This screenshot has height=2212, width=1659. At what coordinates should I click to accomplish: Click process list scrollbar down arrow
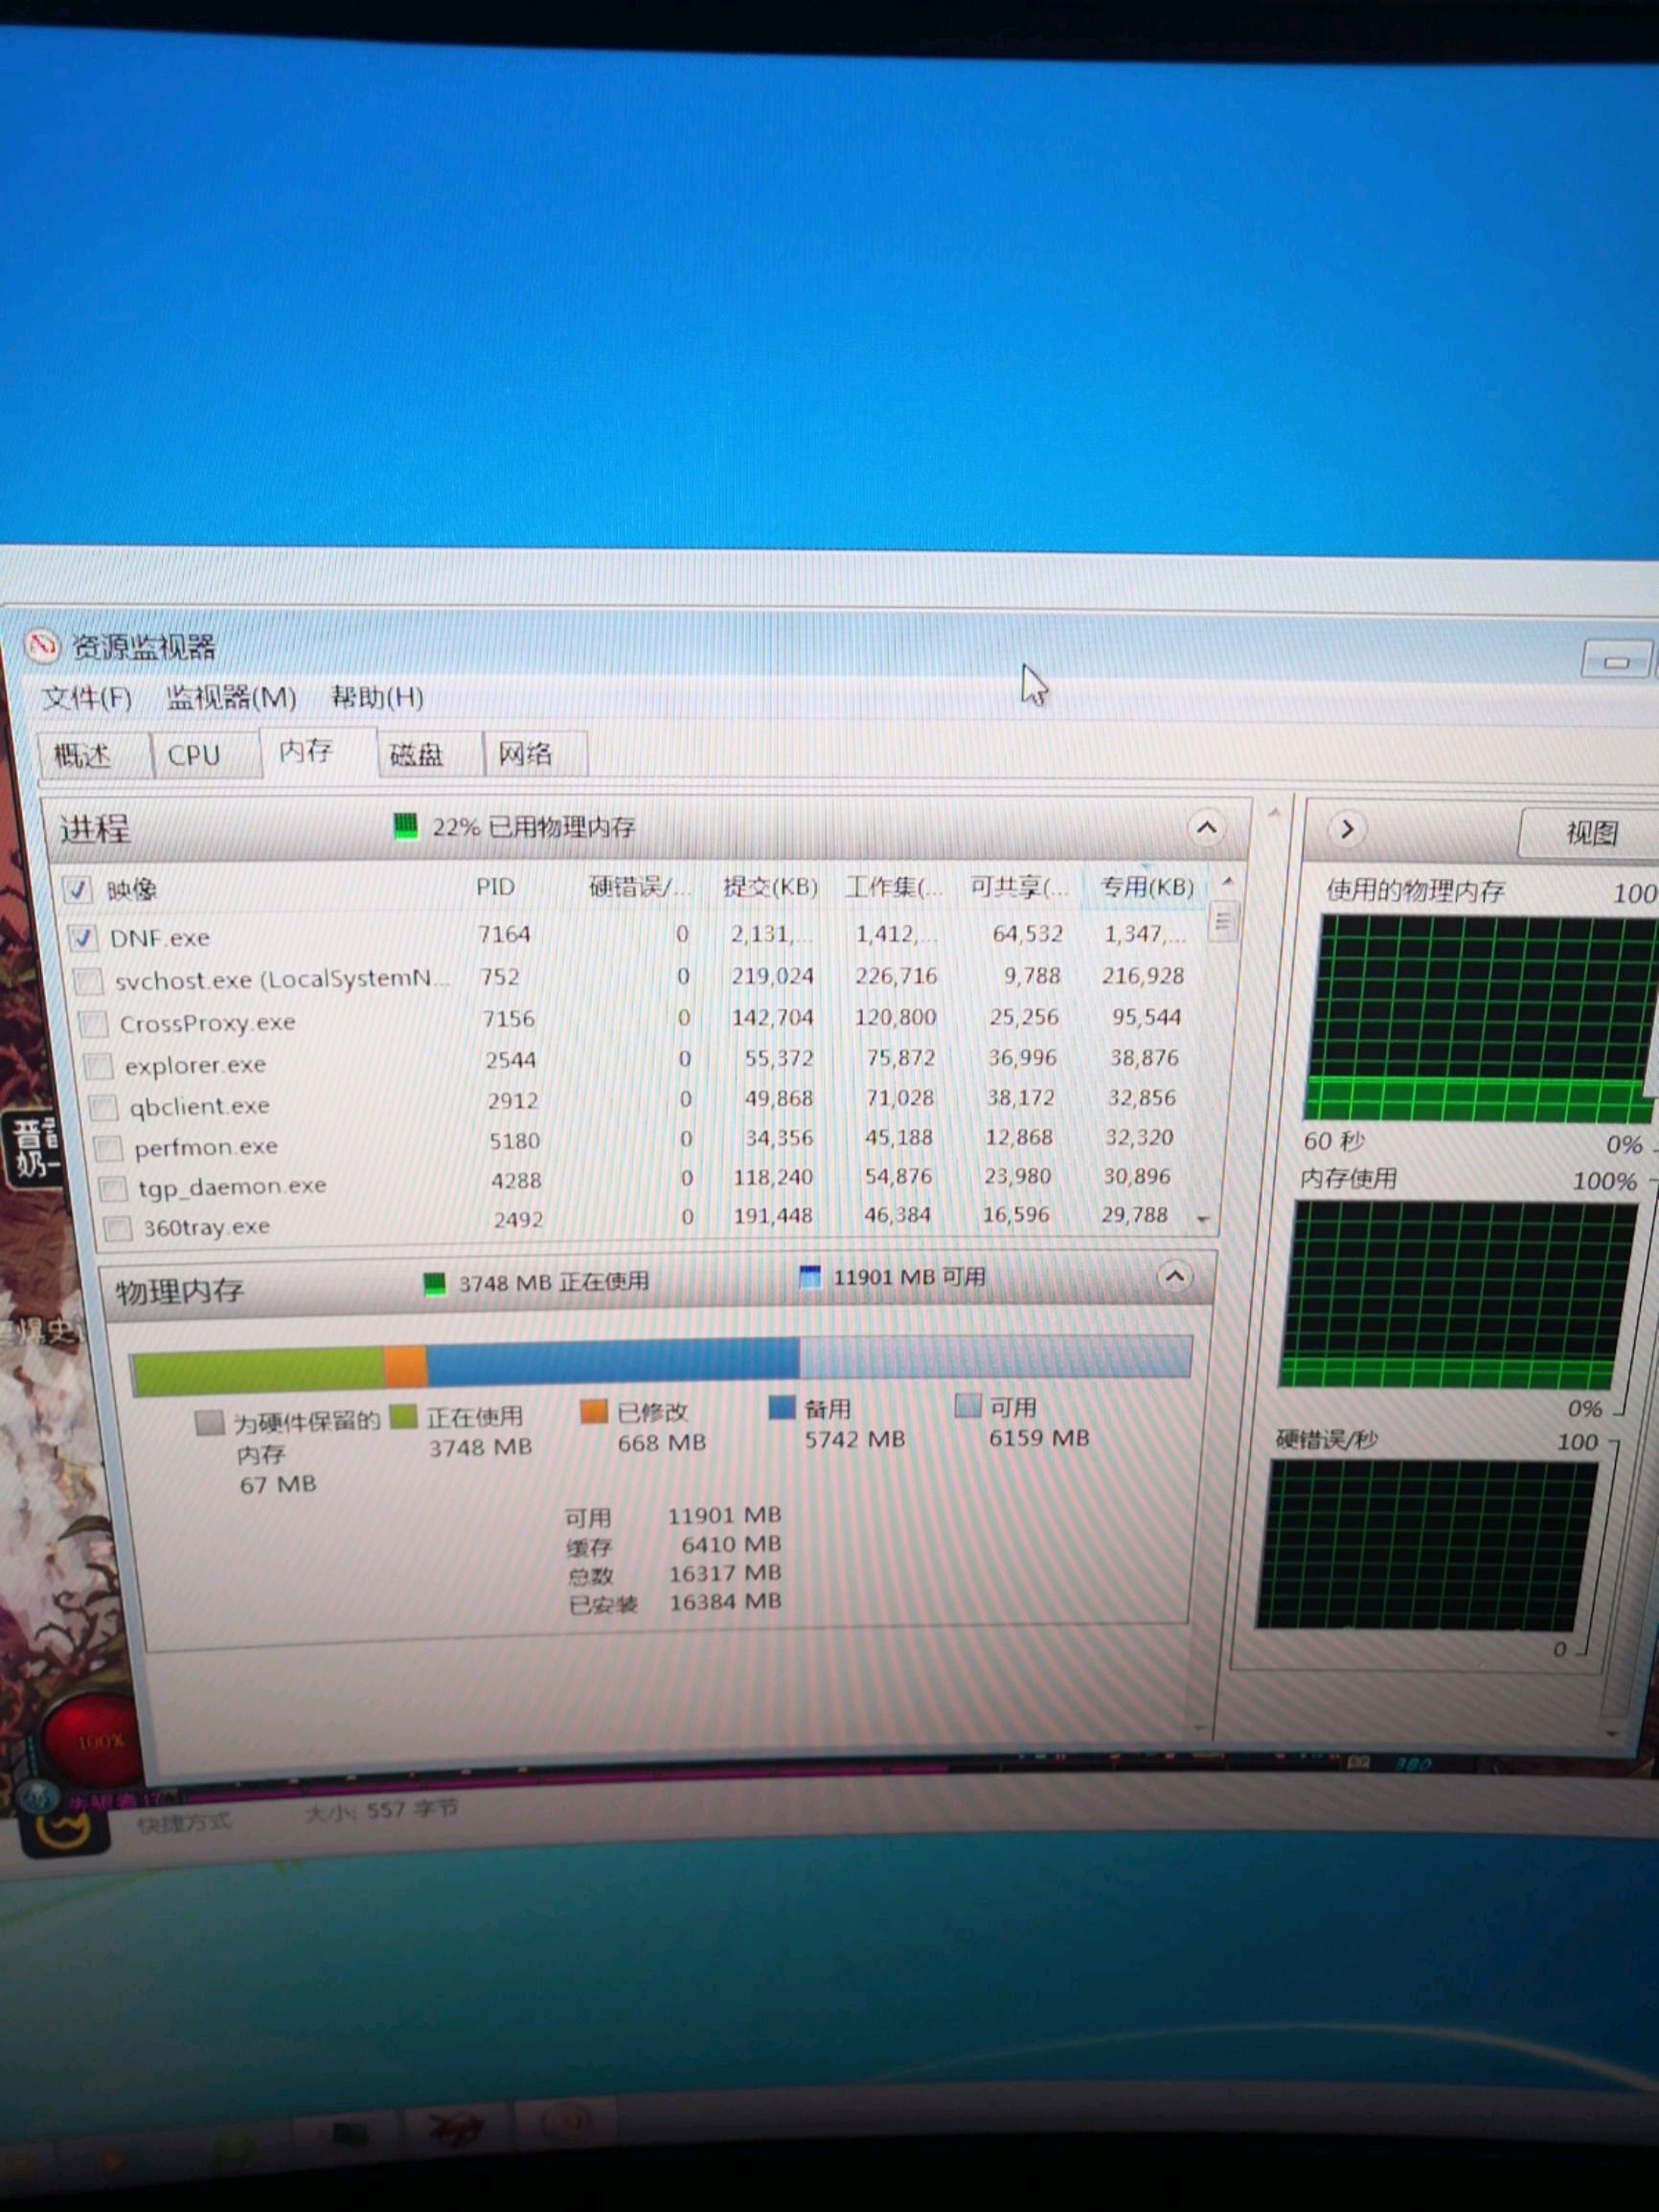pyautogui.click(x=1203, y=1219)
